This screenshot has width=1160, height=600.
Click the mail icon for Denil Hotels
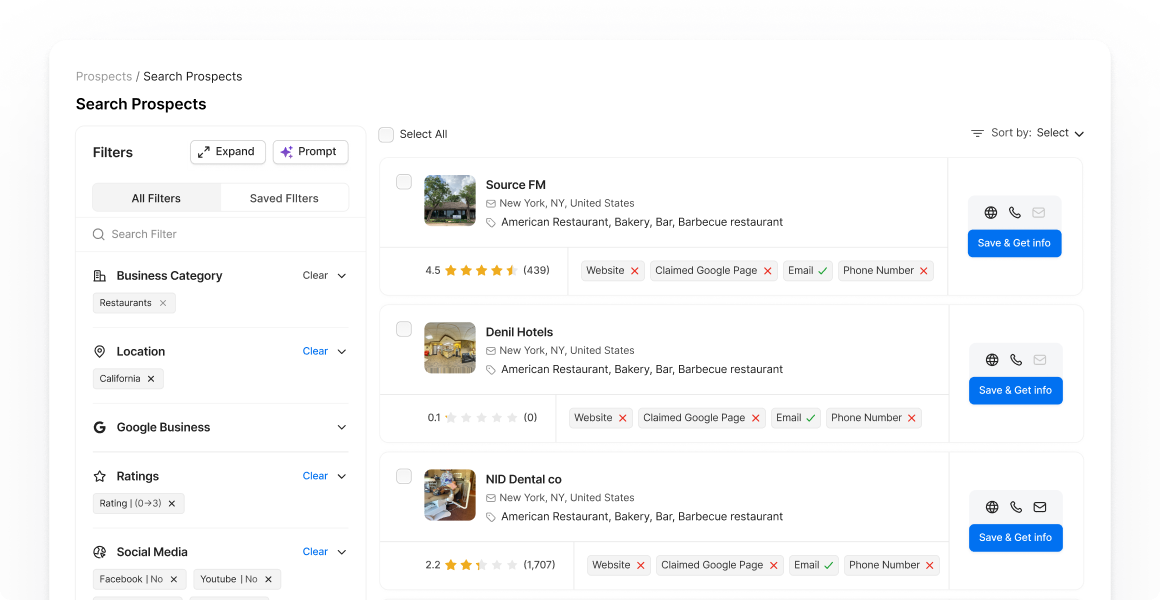click(x=1040, y=360)
